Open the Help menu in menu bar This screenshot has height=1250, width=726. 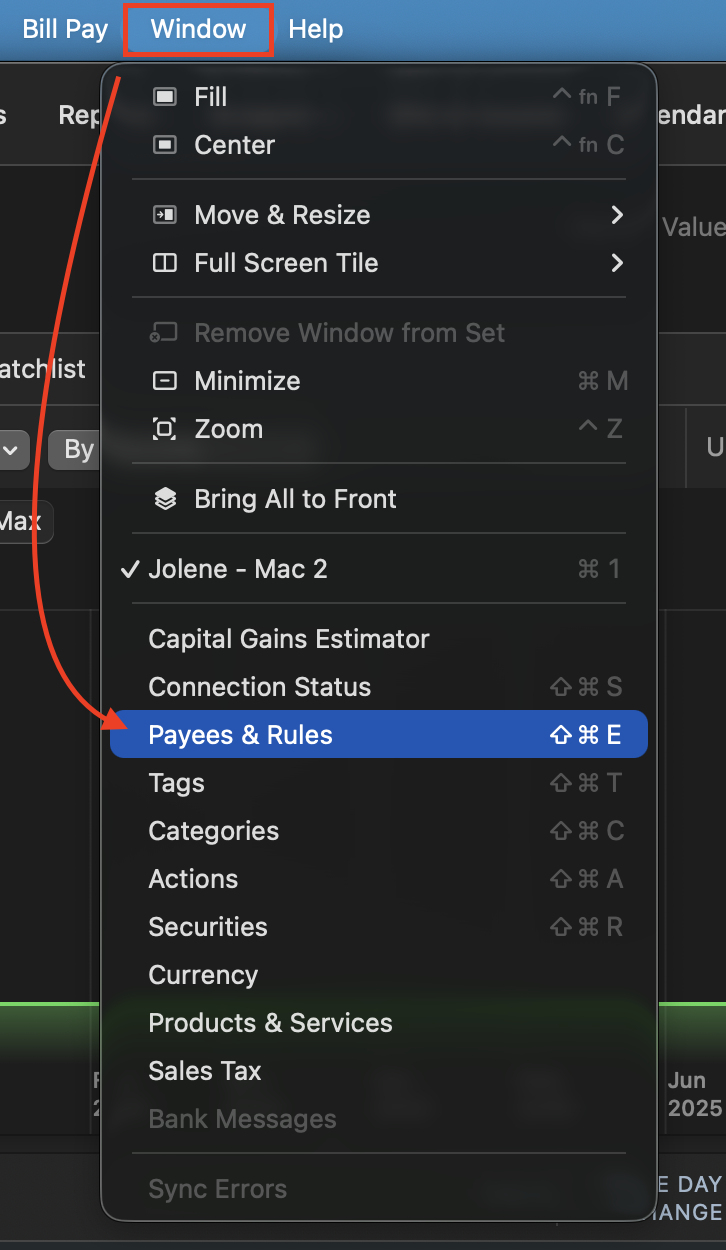coord(315,29)
